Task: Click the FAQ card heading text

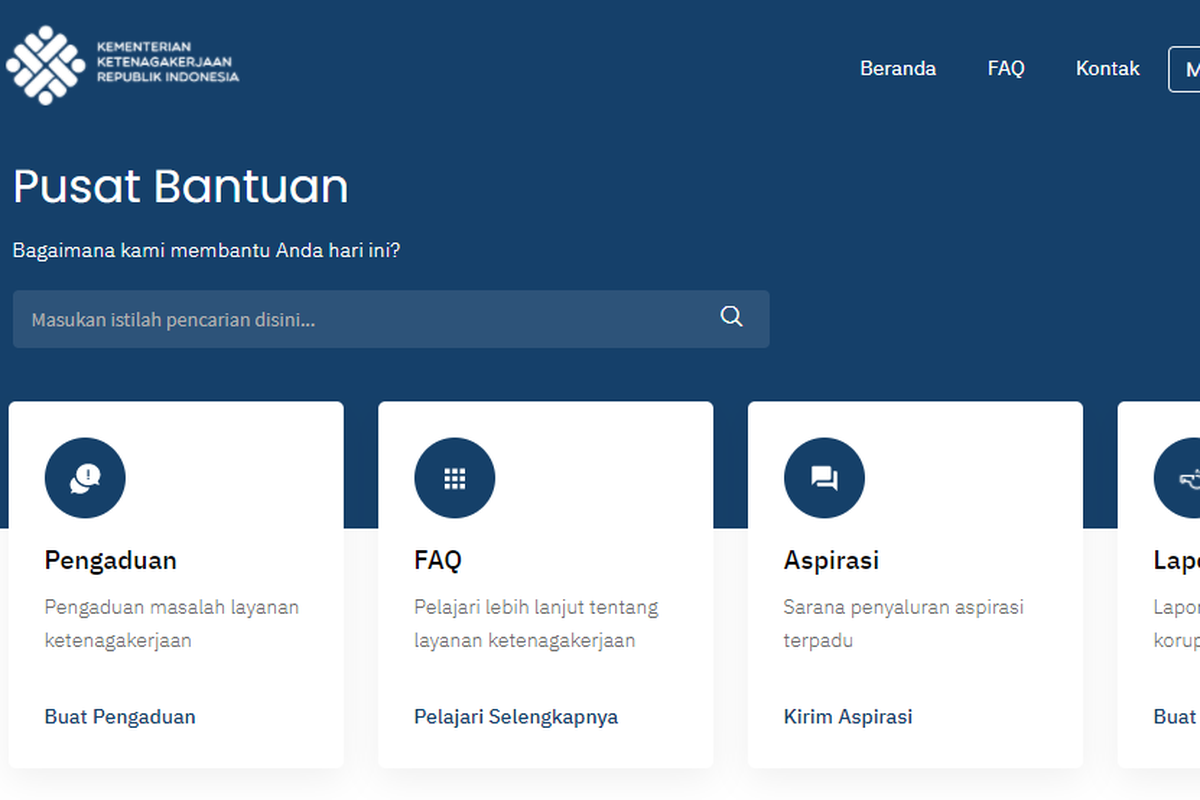Action: tap(438, 560)
